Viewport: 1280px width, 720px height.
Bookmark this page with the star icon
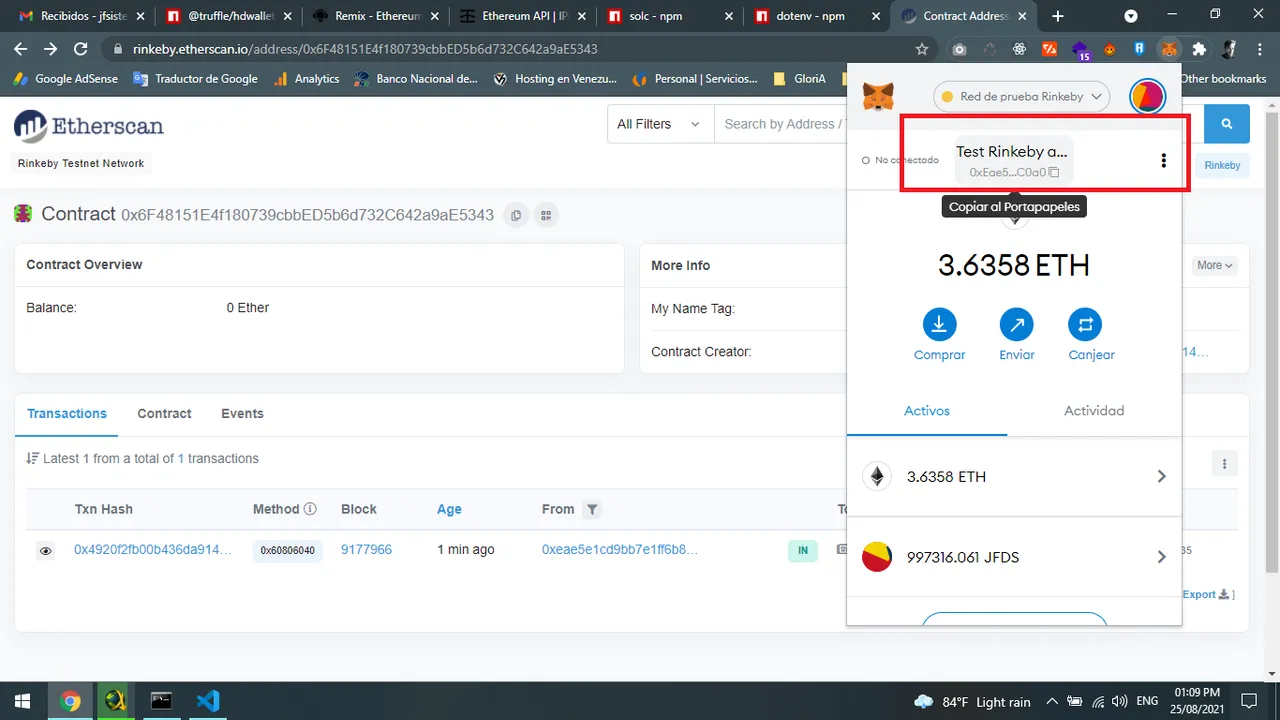coord(922,49)
